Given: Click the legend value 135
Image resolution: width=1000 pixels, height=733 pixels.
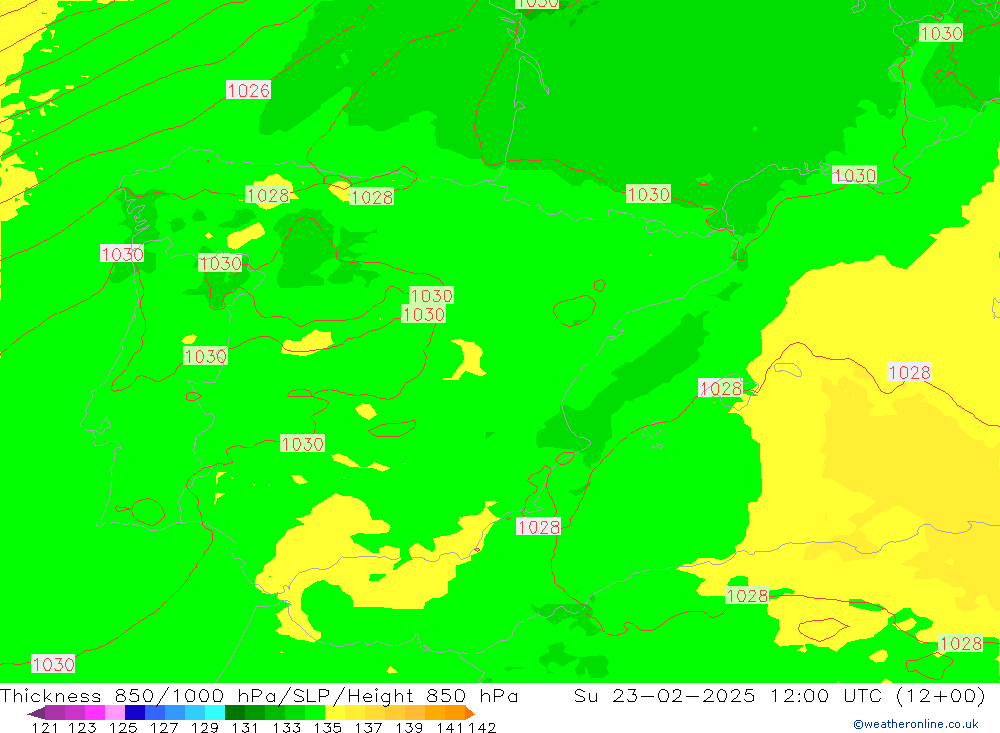Looking at the screenshot, I should [x=327, y=727].
